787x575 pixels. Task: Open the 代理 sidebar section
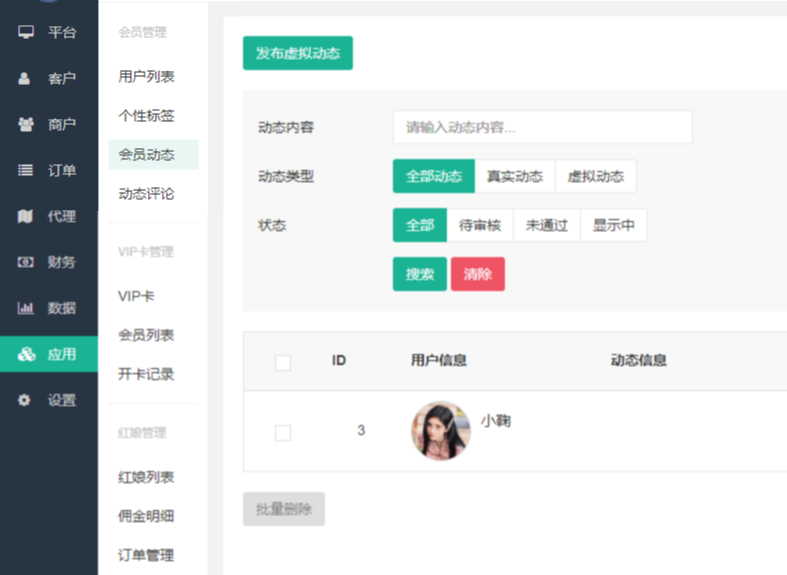coord(49,216)
